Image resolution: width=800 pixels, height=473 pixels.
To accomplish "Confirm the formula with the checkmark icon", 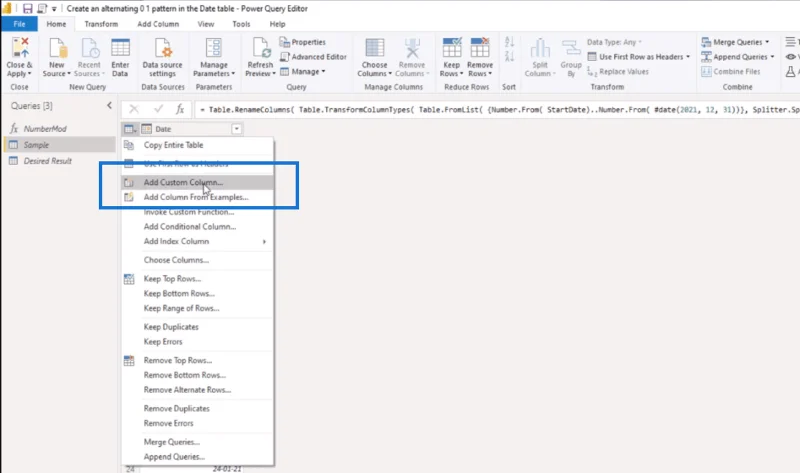I will point(158,109).
